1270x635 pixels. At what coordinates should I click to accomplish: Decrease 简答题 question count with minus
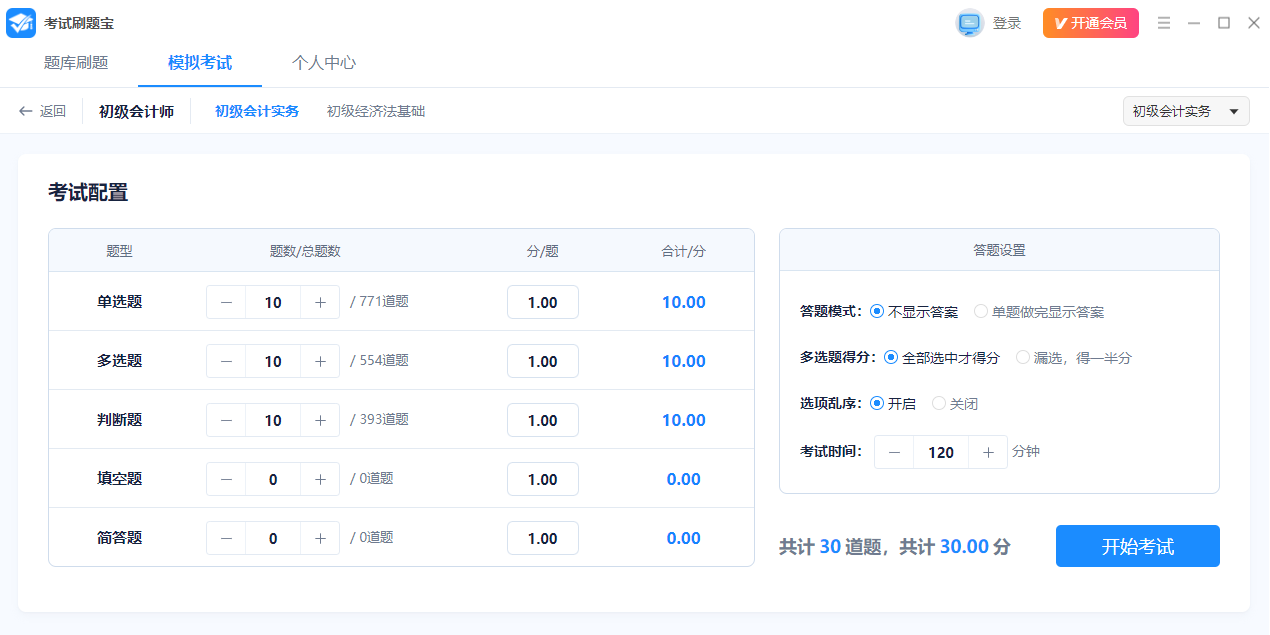(226, 538)
